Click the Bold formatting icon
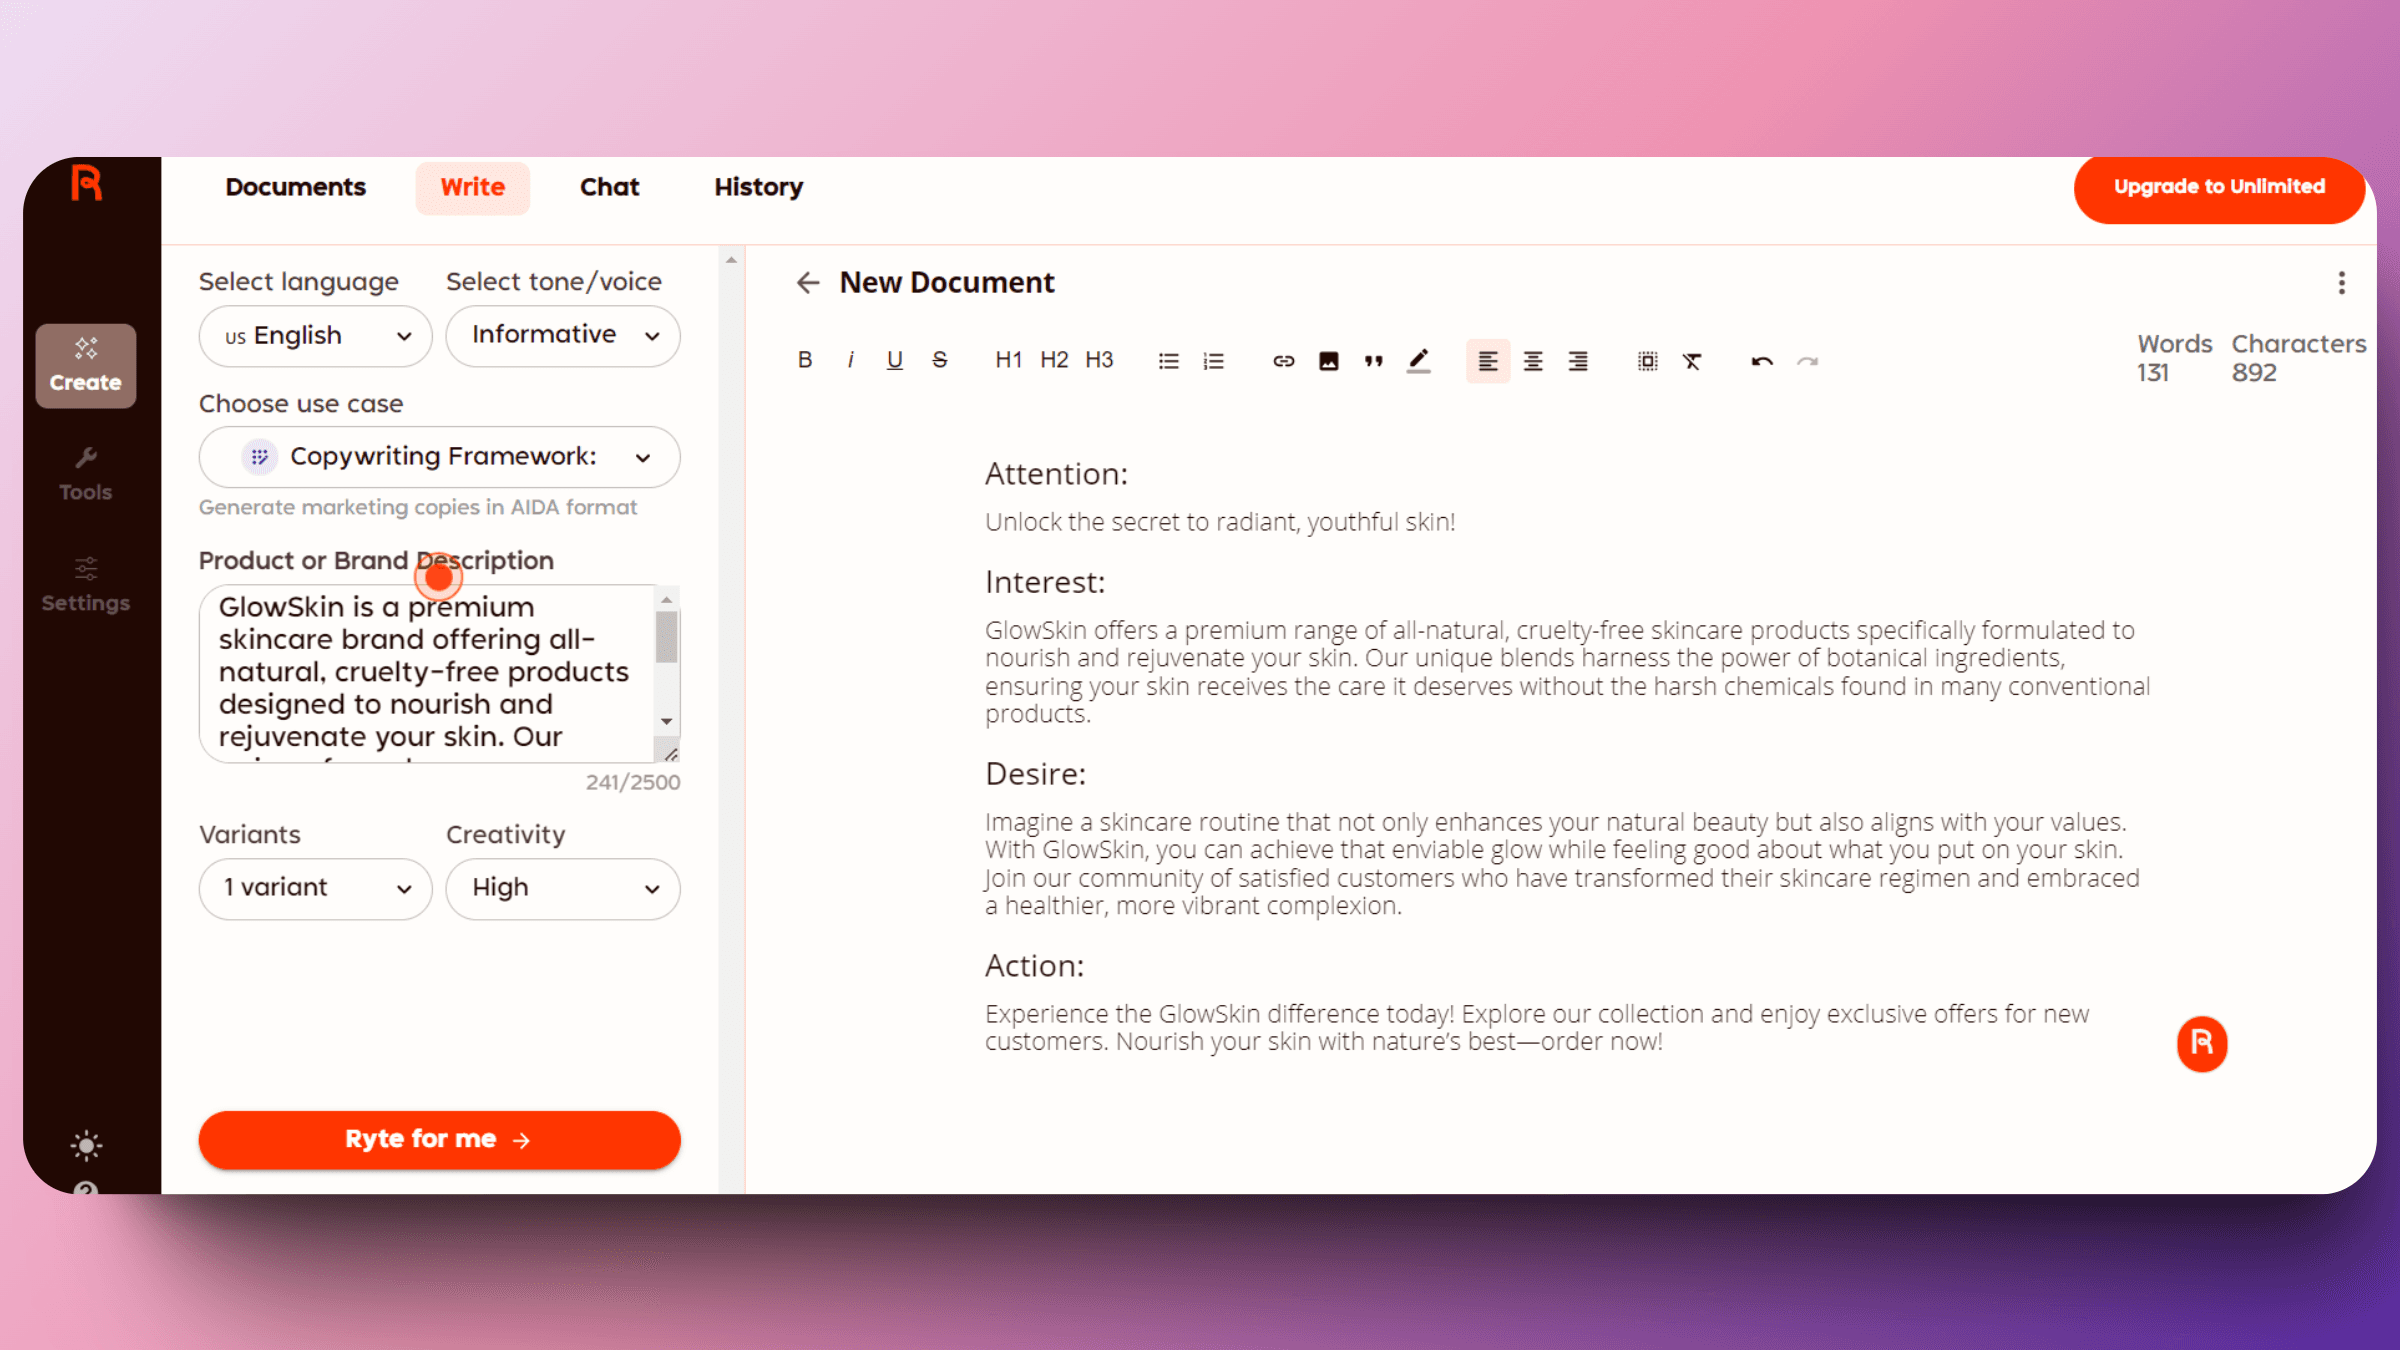This screenshot has height=1350, width=2400. click(x=806, y=361)
